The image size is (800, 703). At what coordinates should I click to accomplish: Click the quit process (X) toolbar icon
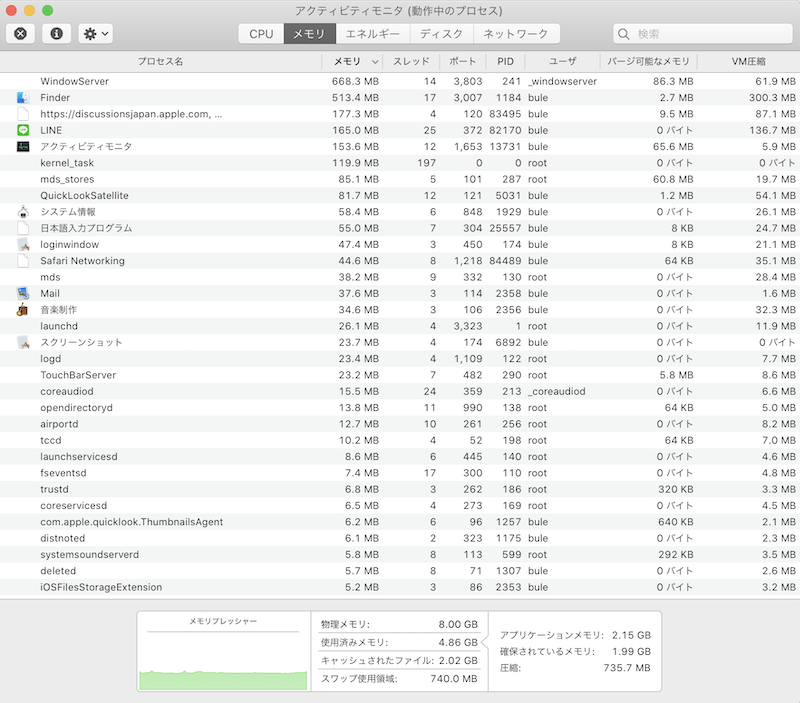(21, 33)
